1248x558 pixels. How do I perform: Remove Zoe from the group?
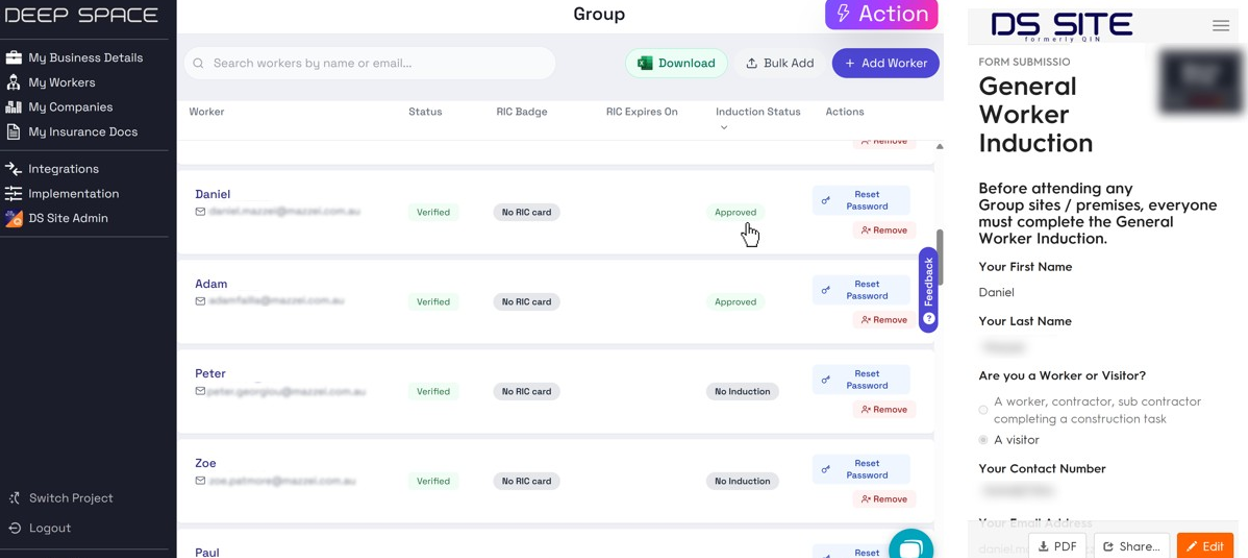pyautogui.click(x=884, y=499)
